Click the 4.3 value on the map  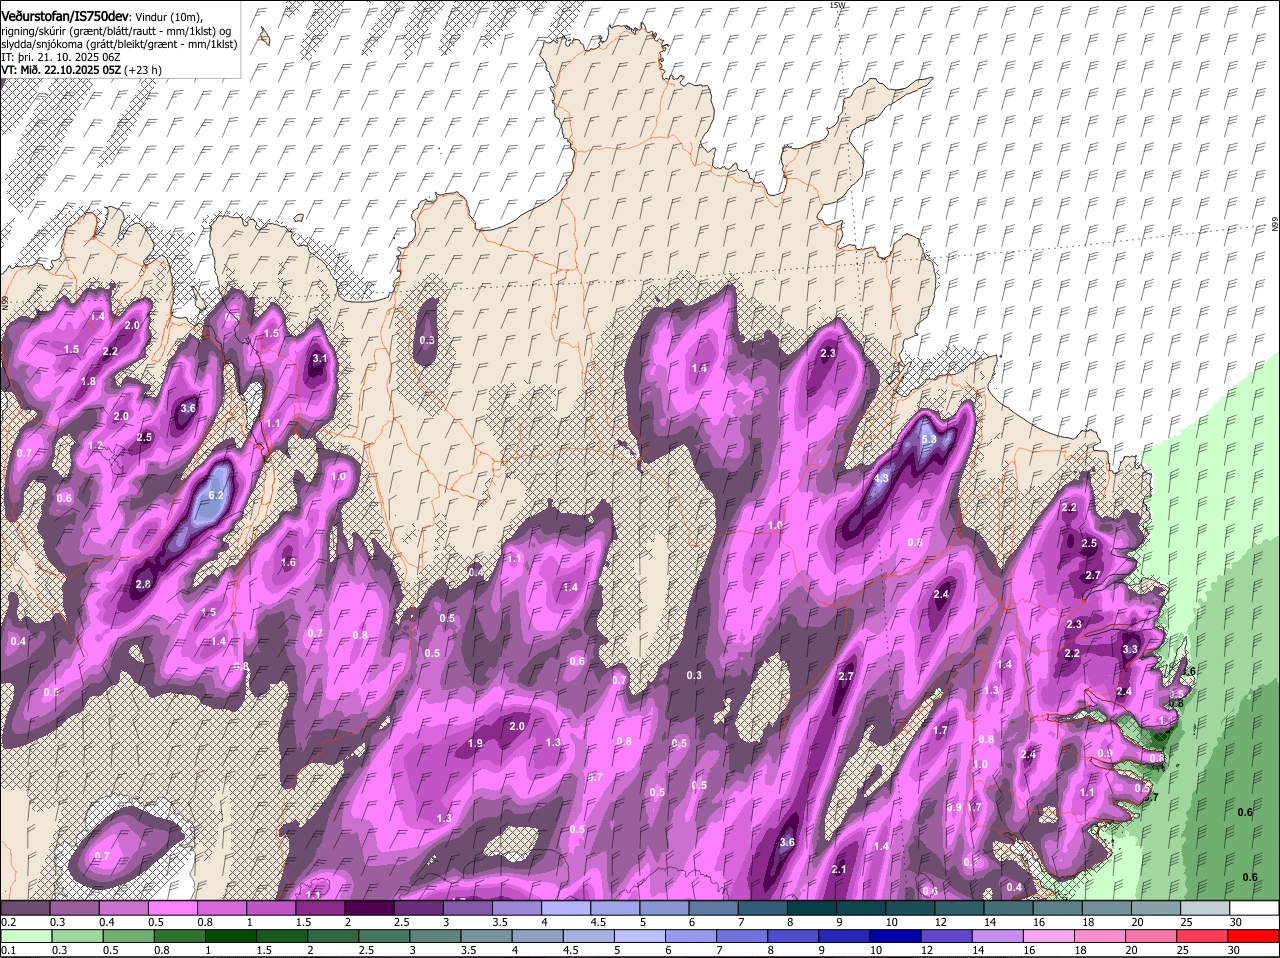pos(881,479)
